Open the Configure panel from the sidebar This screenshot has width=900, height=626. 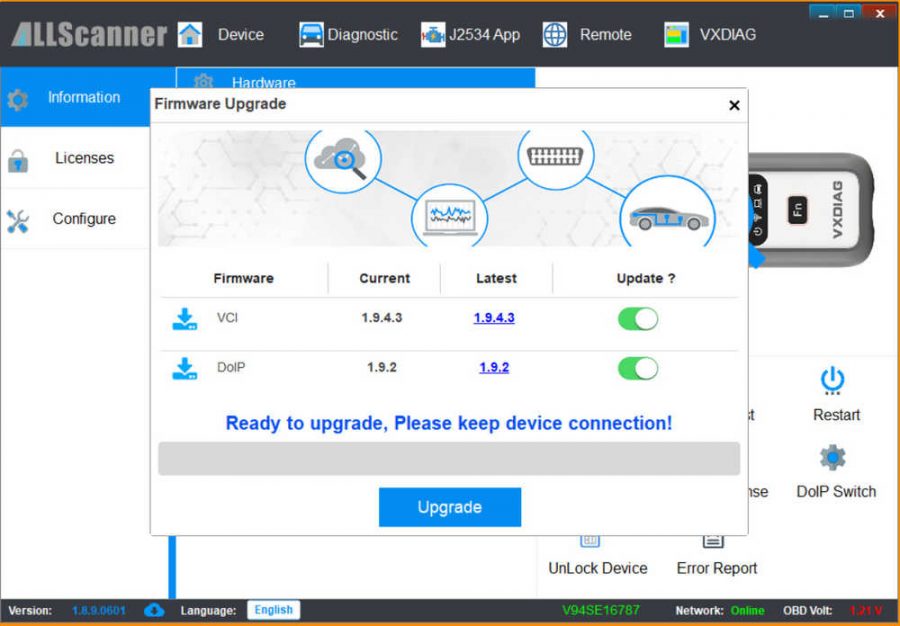[84, 219]
